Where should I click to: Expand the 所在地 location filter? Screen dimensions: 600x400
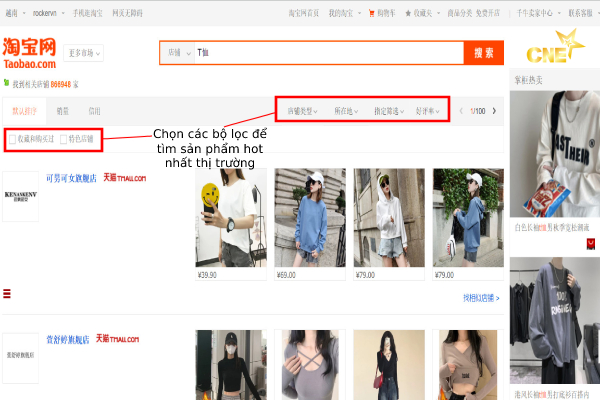(x=346, y=111)
